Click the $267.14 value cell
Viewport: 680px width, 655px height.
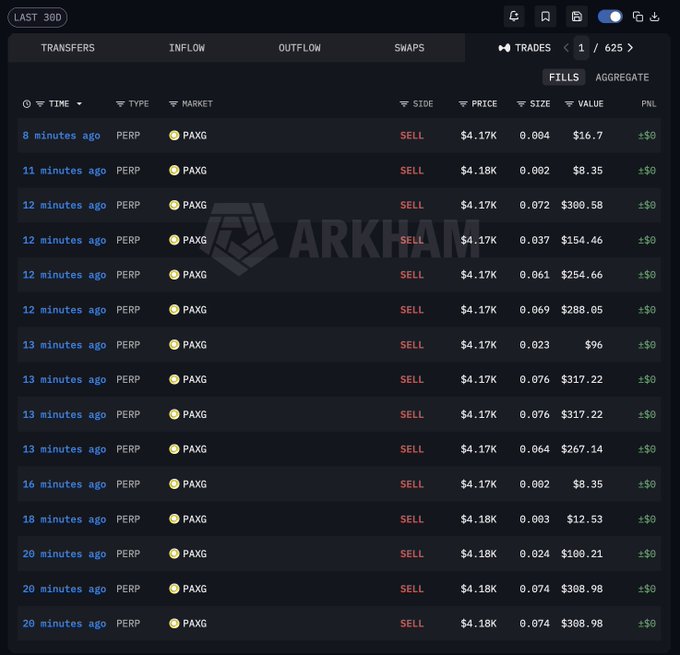pyautogui.click(x=582, y=449)
